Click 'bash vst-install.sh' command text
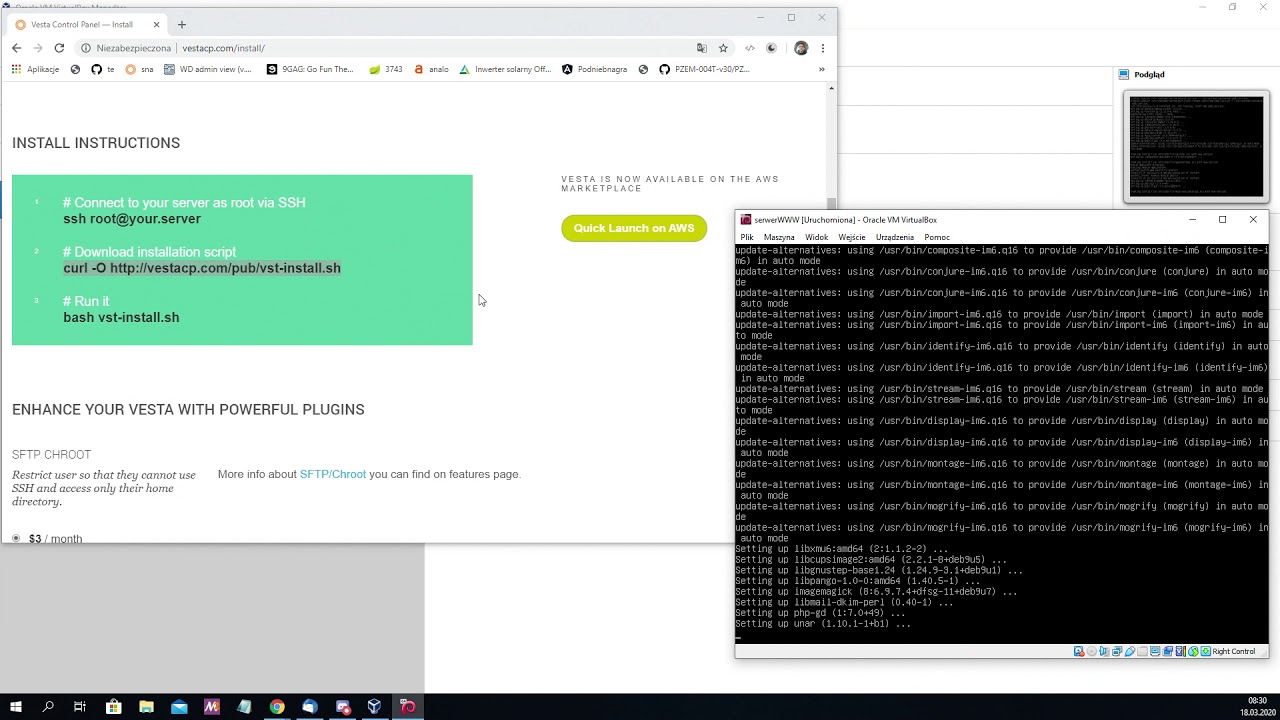Image resolution: width=1280 pixels, height=720 pixels. tap(121, 317)
